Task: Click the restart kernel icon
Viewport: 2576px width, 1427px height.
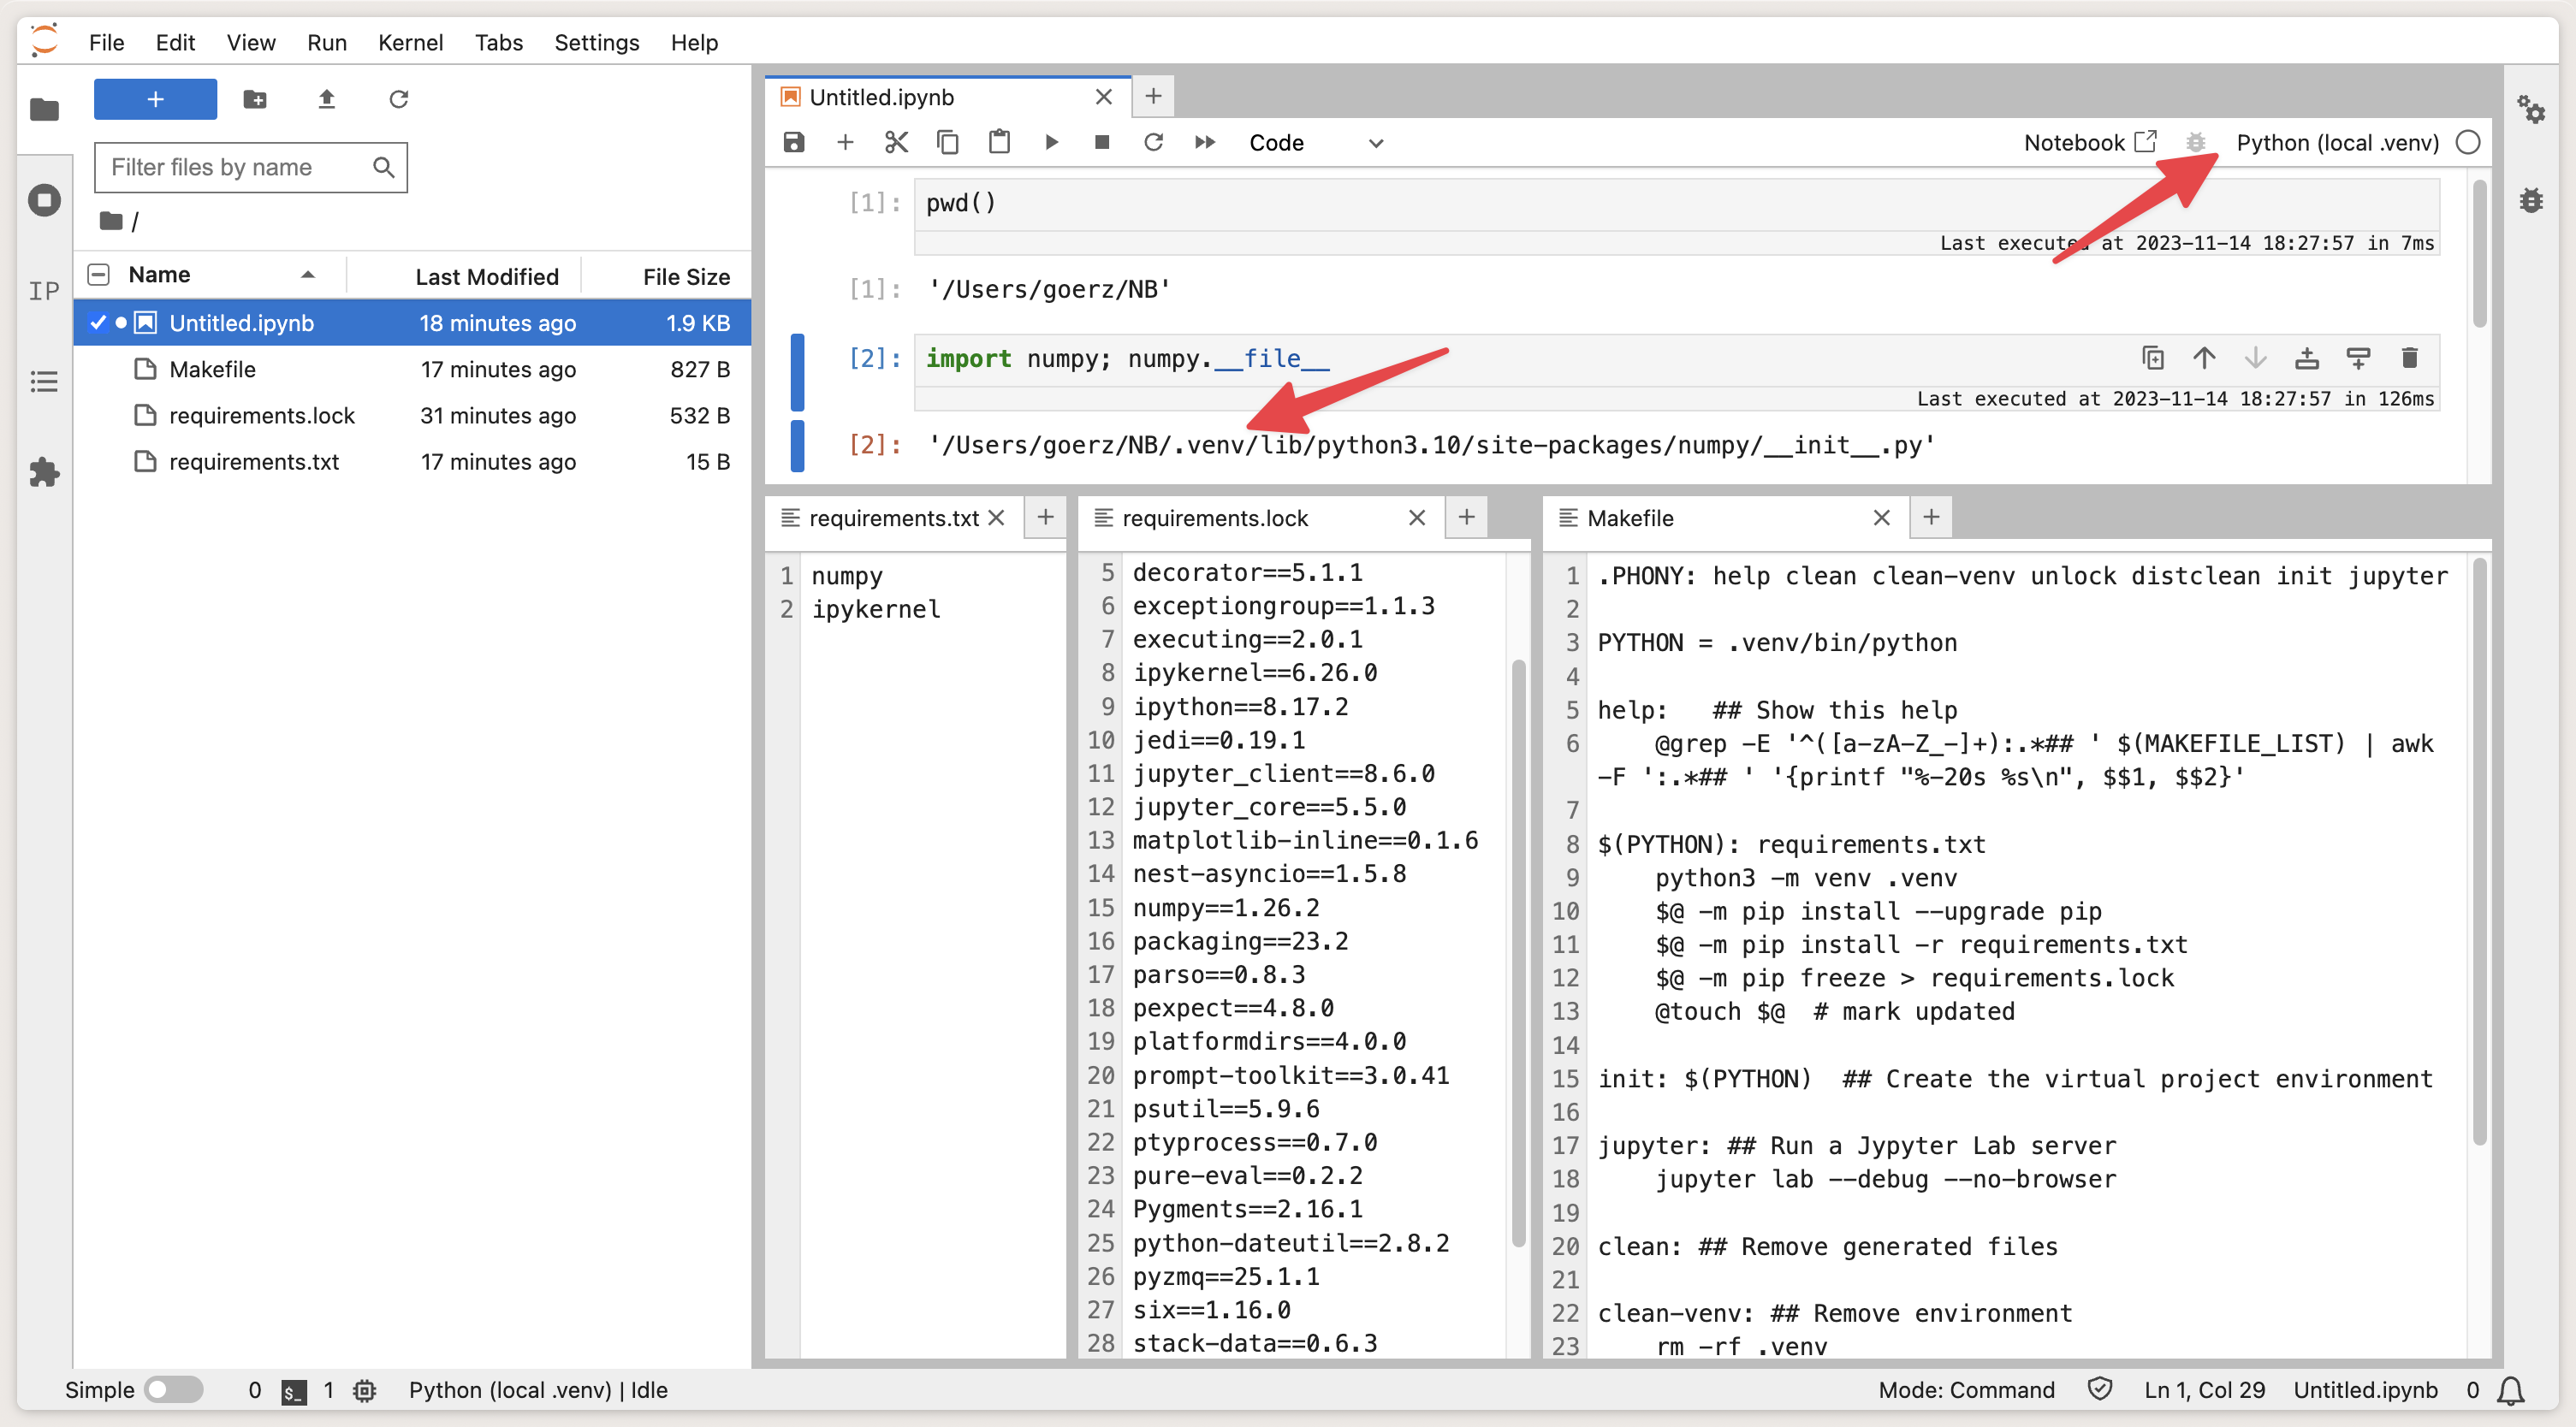Action: coord(1151,142)
